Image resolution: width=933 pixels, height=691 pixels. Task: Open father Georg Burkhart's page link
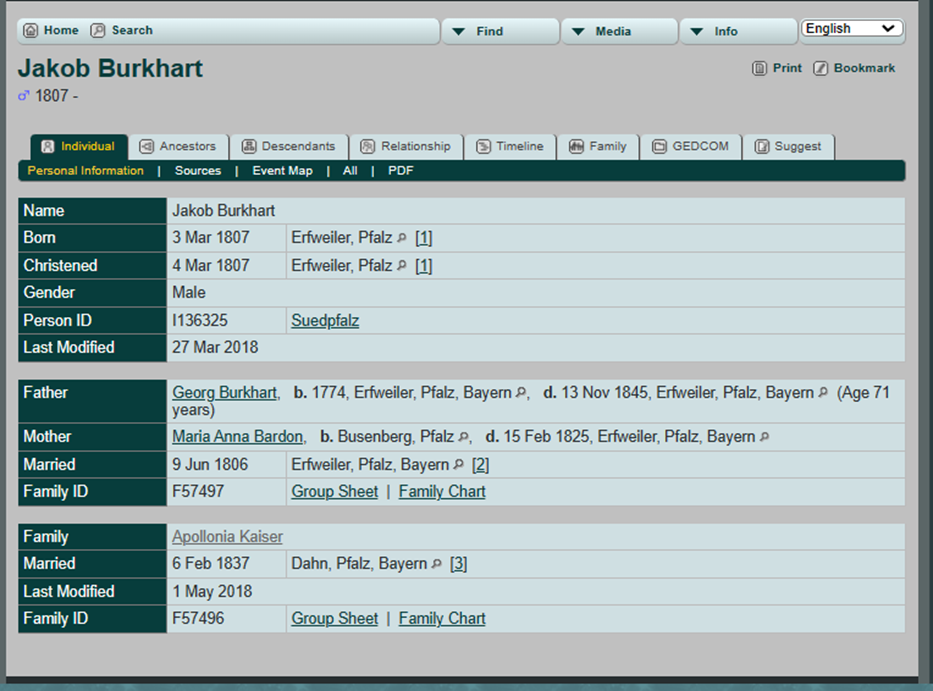225,393
